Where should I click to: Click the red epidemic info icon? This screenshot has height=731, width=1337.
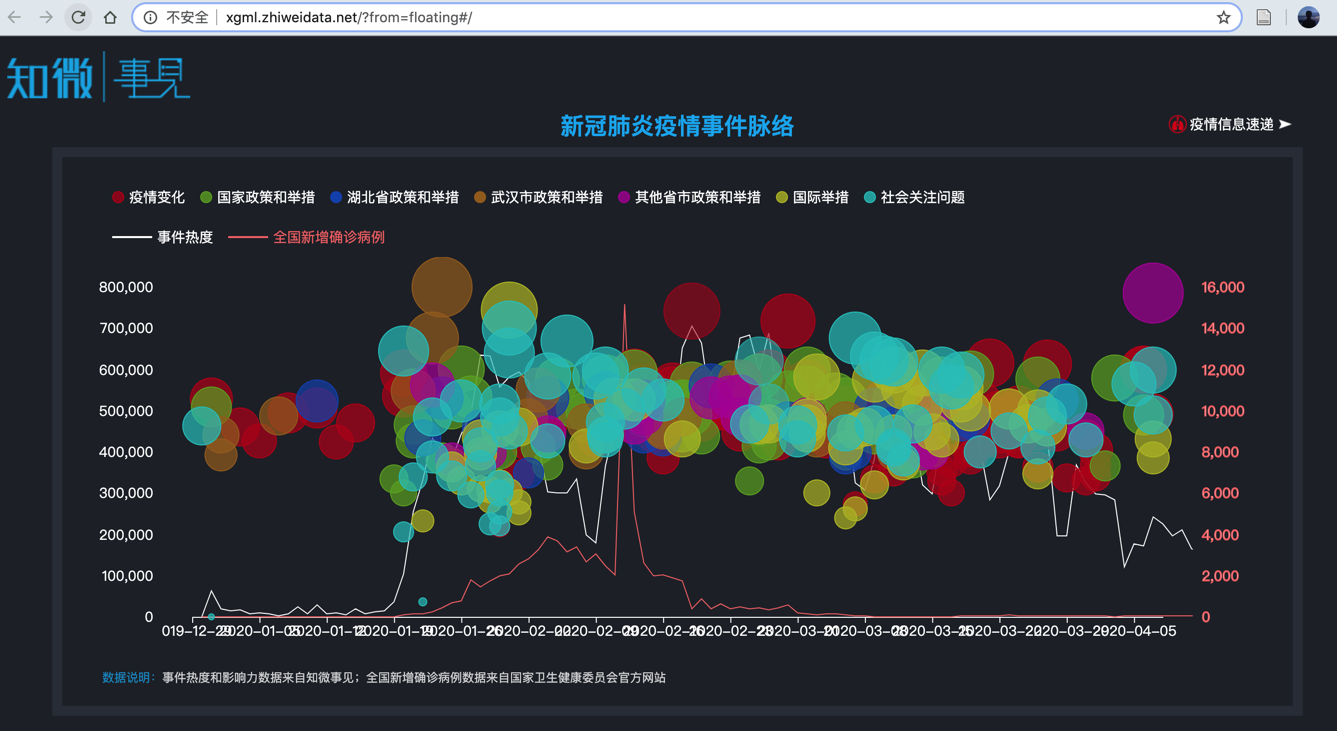(1177, 124)
